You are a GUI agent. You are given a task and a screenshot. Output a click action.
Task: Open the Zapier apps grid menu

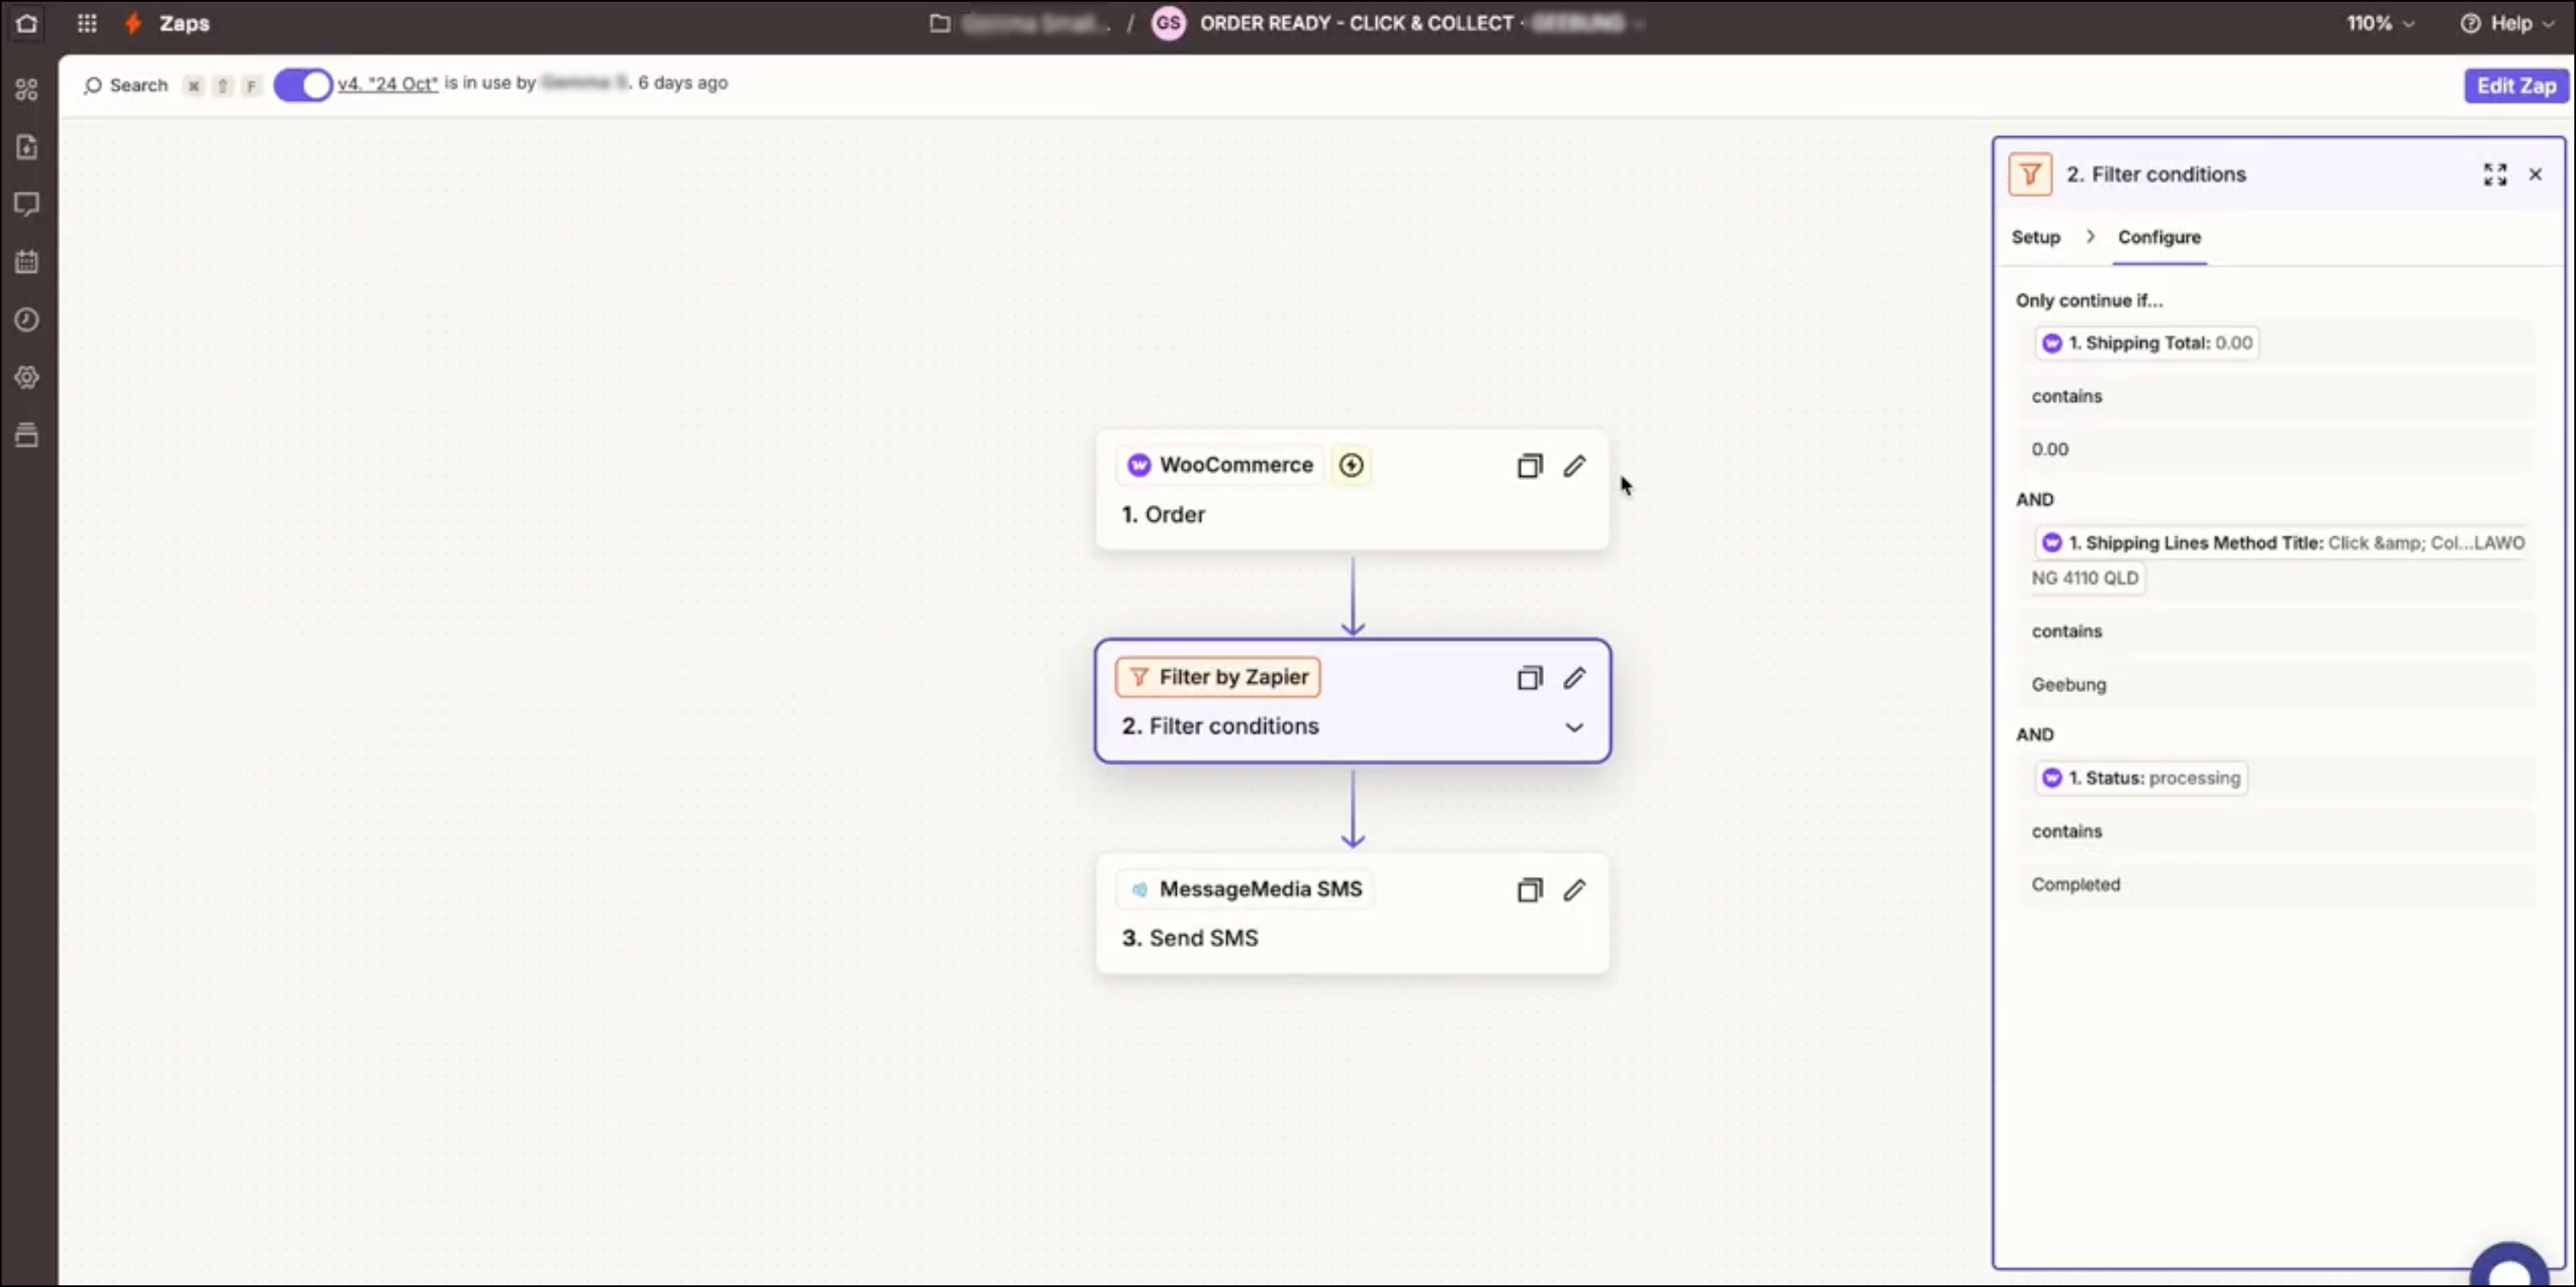tap(87, 23)
